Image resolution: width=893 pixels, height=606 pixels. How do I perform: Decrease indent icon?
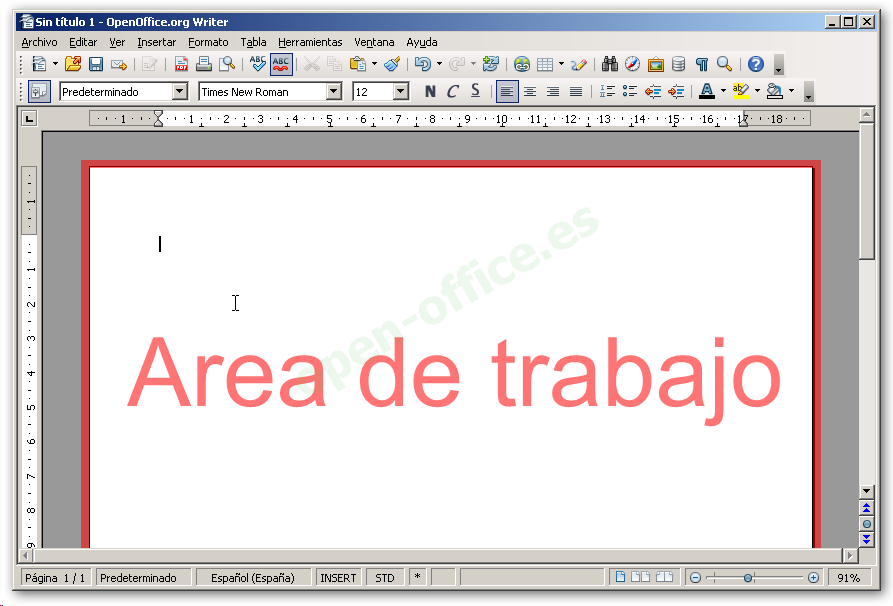[x=653, y=91]
